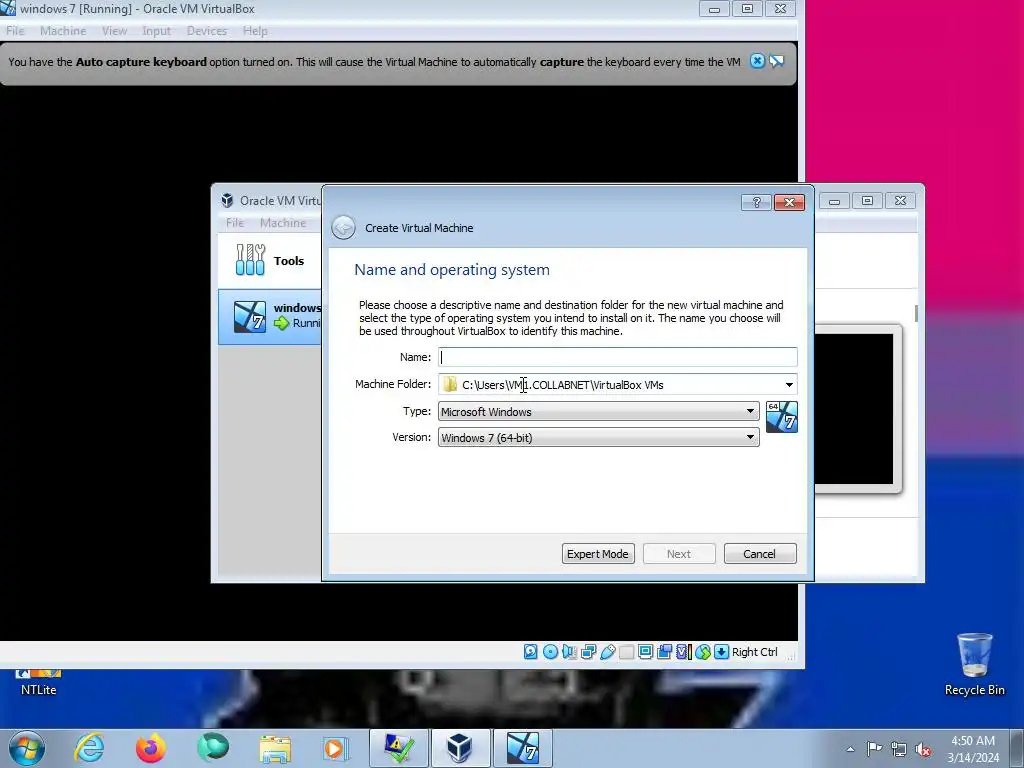This screenshot has height=768, width=1024.
Task: Open the View menu
Action: click(x=114, y=31)
